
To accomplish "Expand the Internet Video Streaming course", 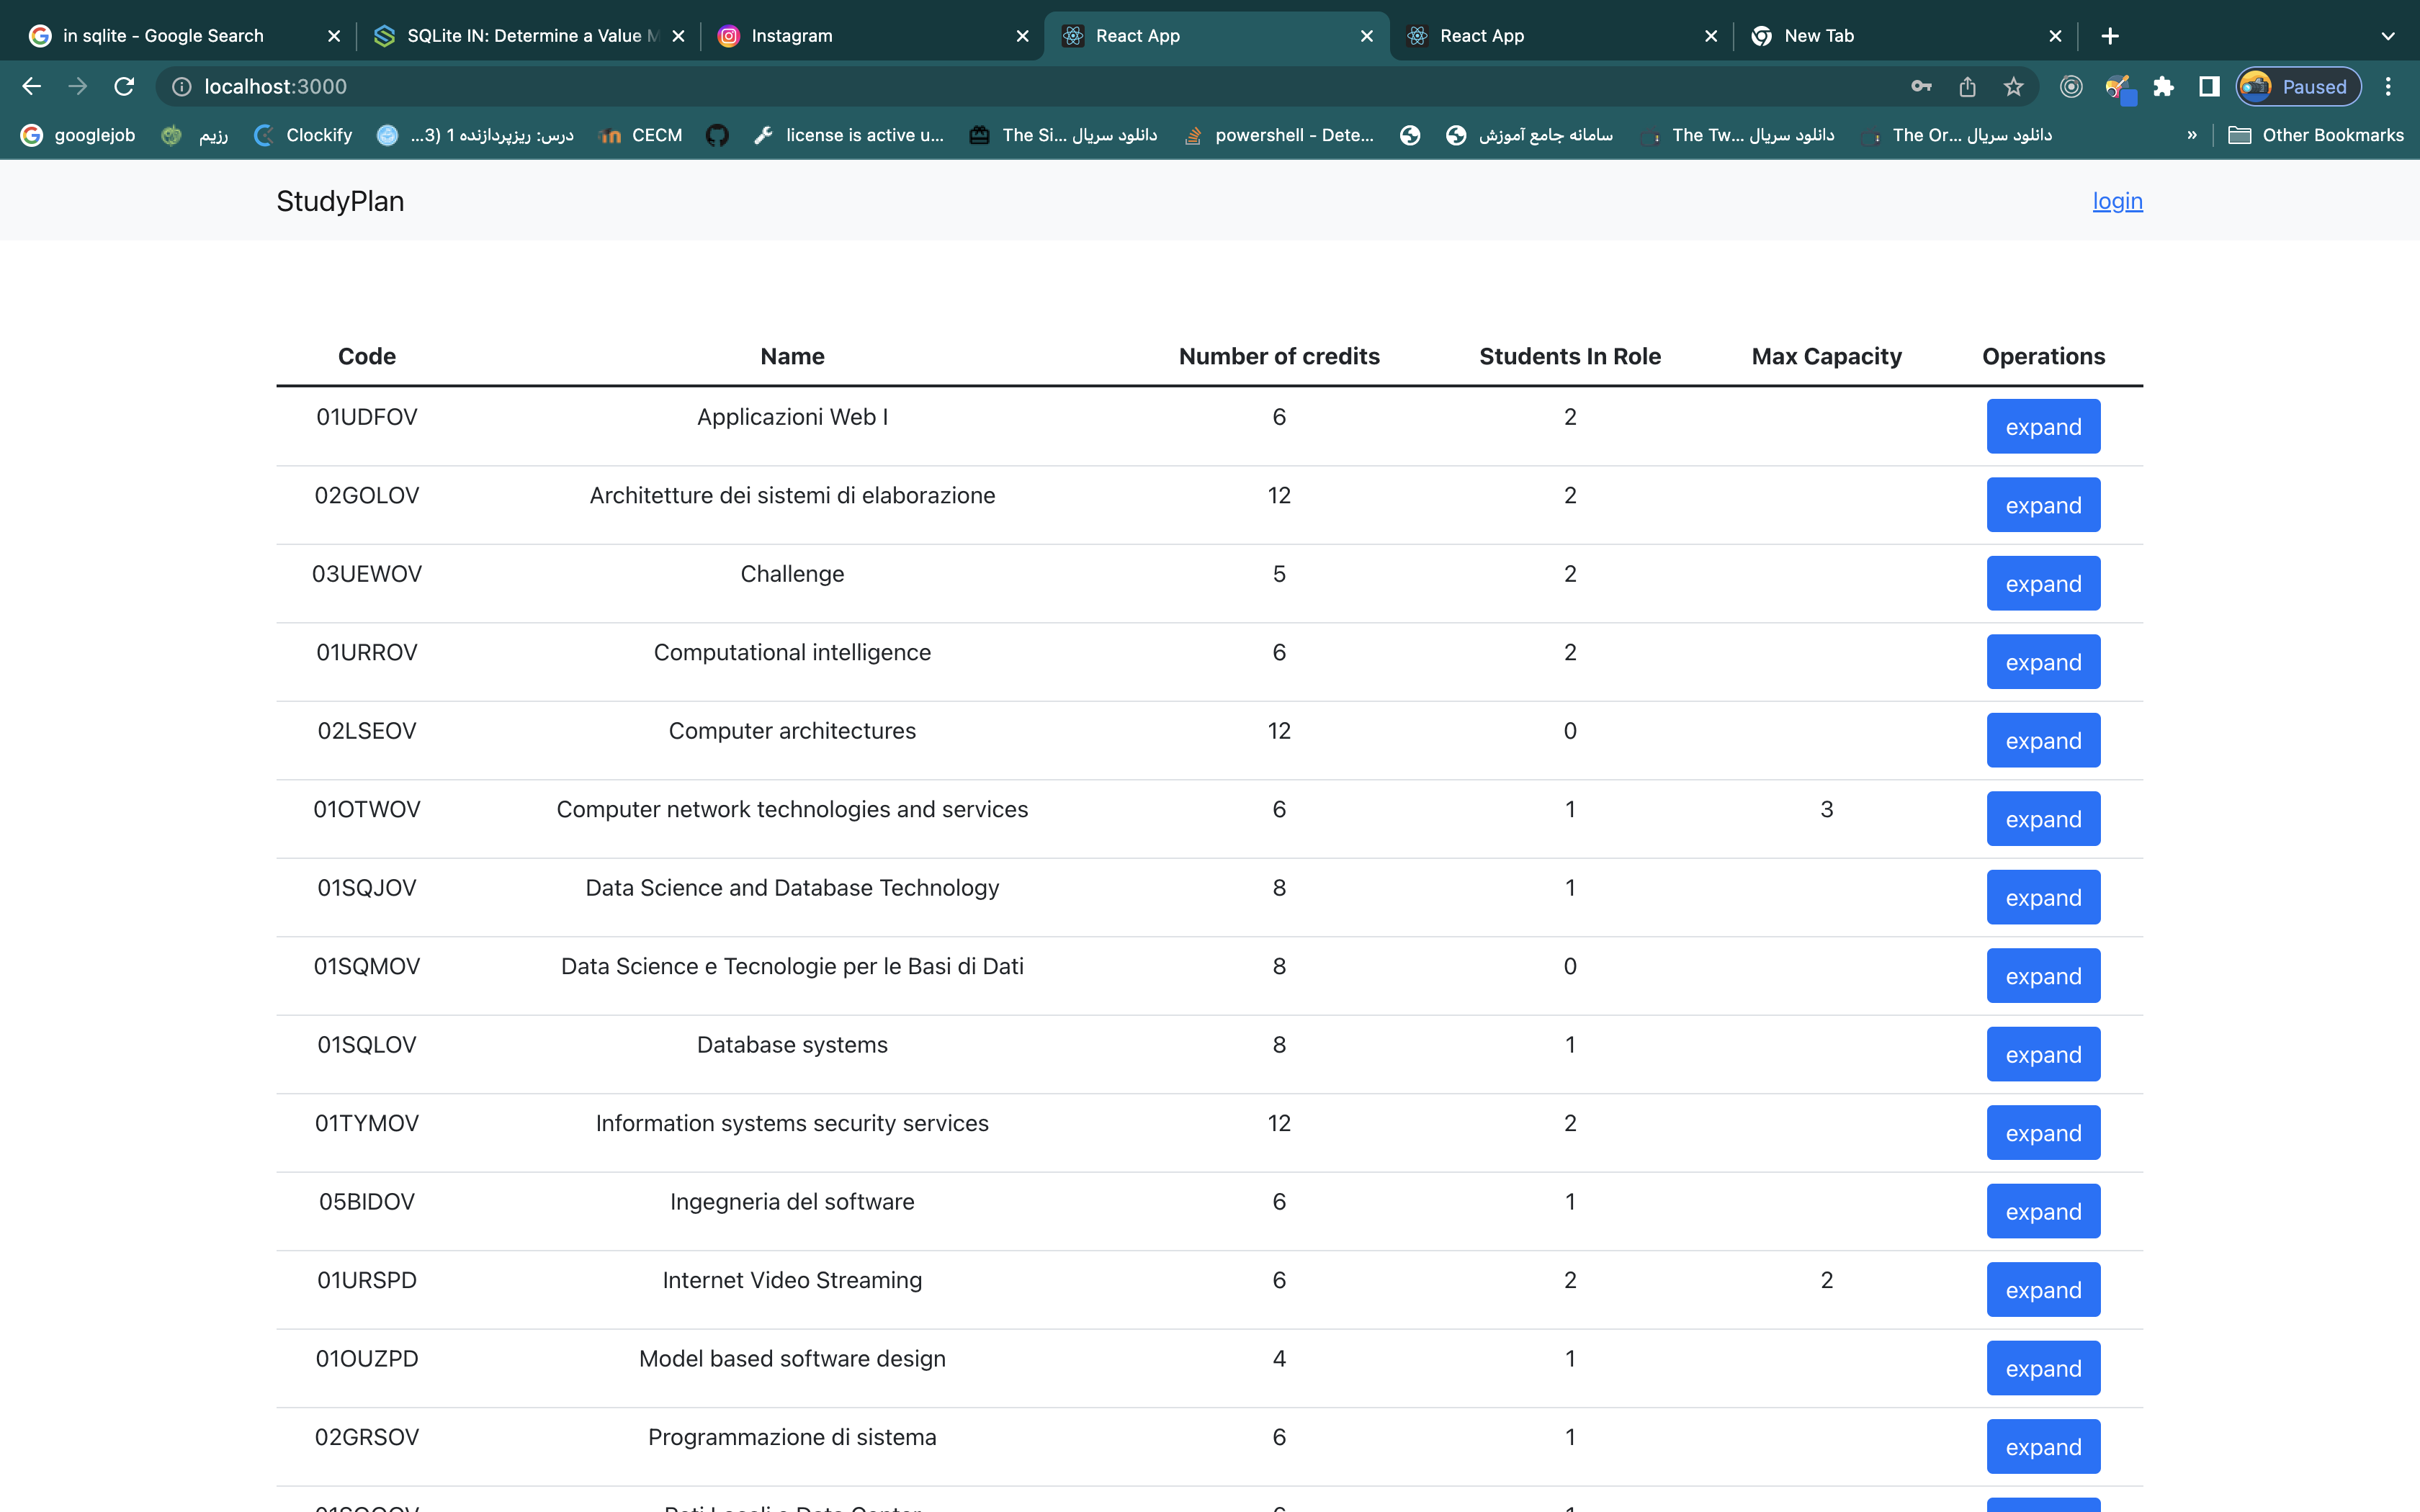I will tap(2042, 1290).
